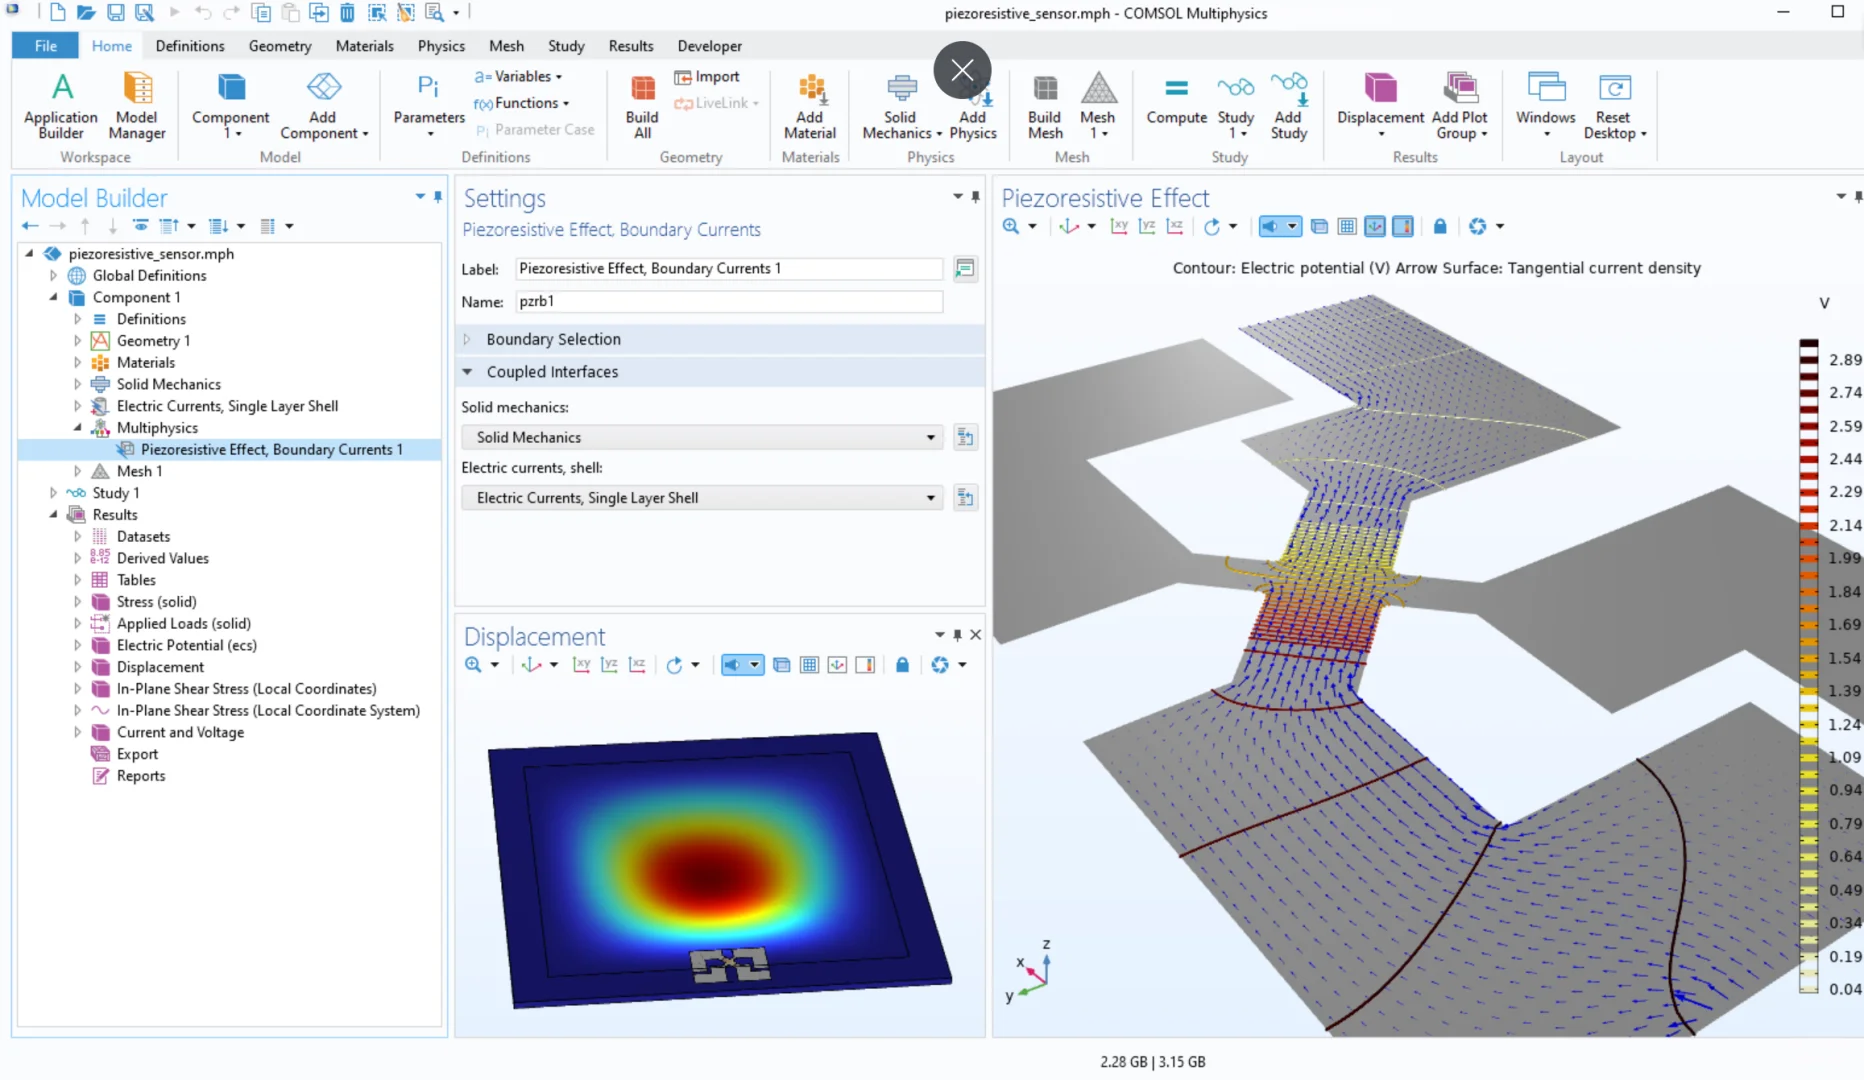1864x1080 pixels.
Task: Go to default view in Piezoresistive Effect window
Action: (x=1069, y=227)
